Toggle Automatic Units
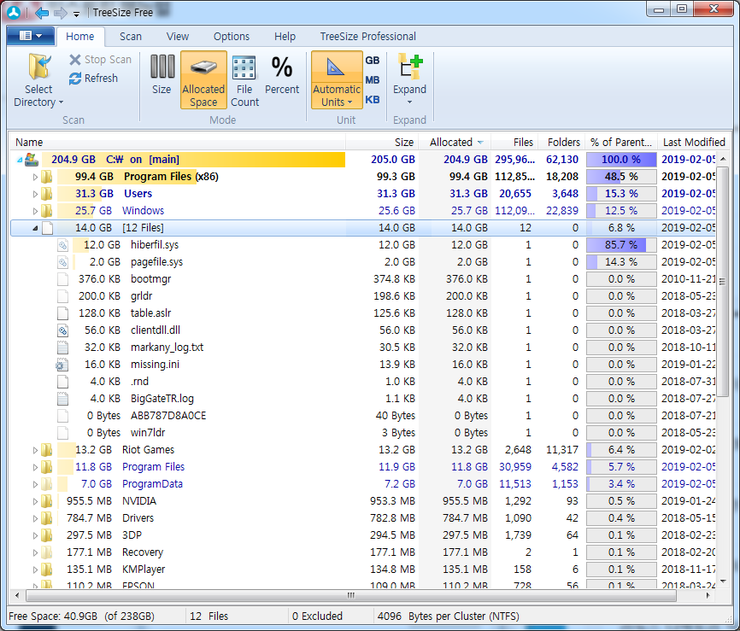The height and width of the screenshot is (631, 740). [337, 80]
